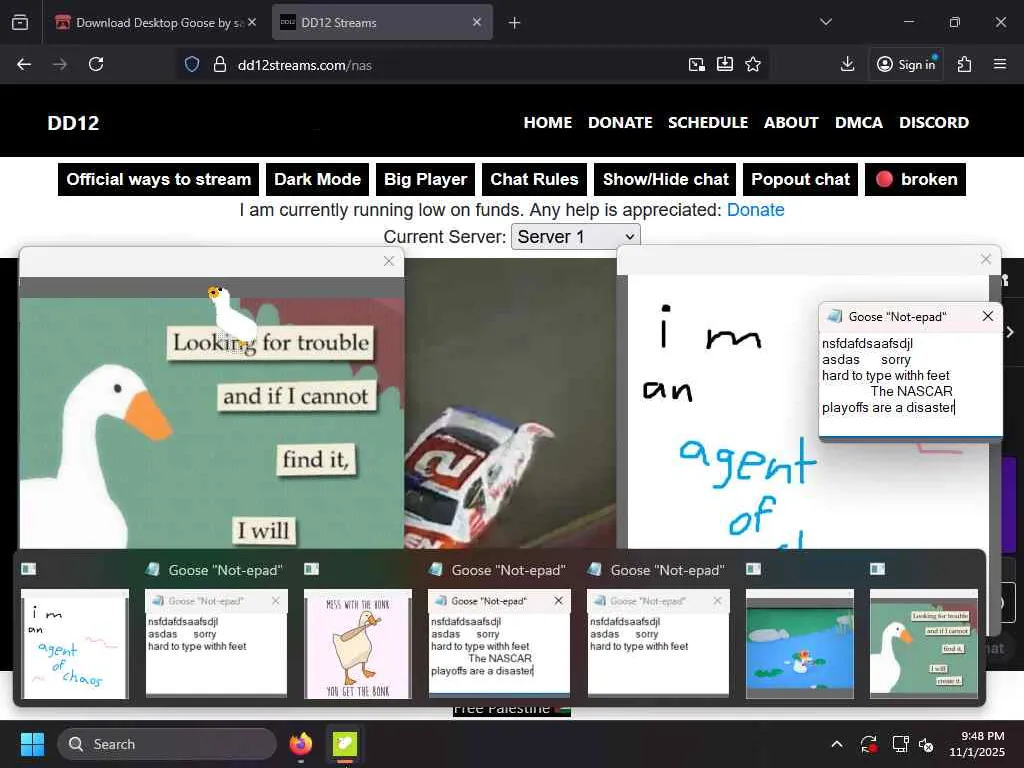Select the agent of chaos drawing thumbnail
Viewport: 1024px width, 768px height.
click(x=75, y=643)
